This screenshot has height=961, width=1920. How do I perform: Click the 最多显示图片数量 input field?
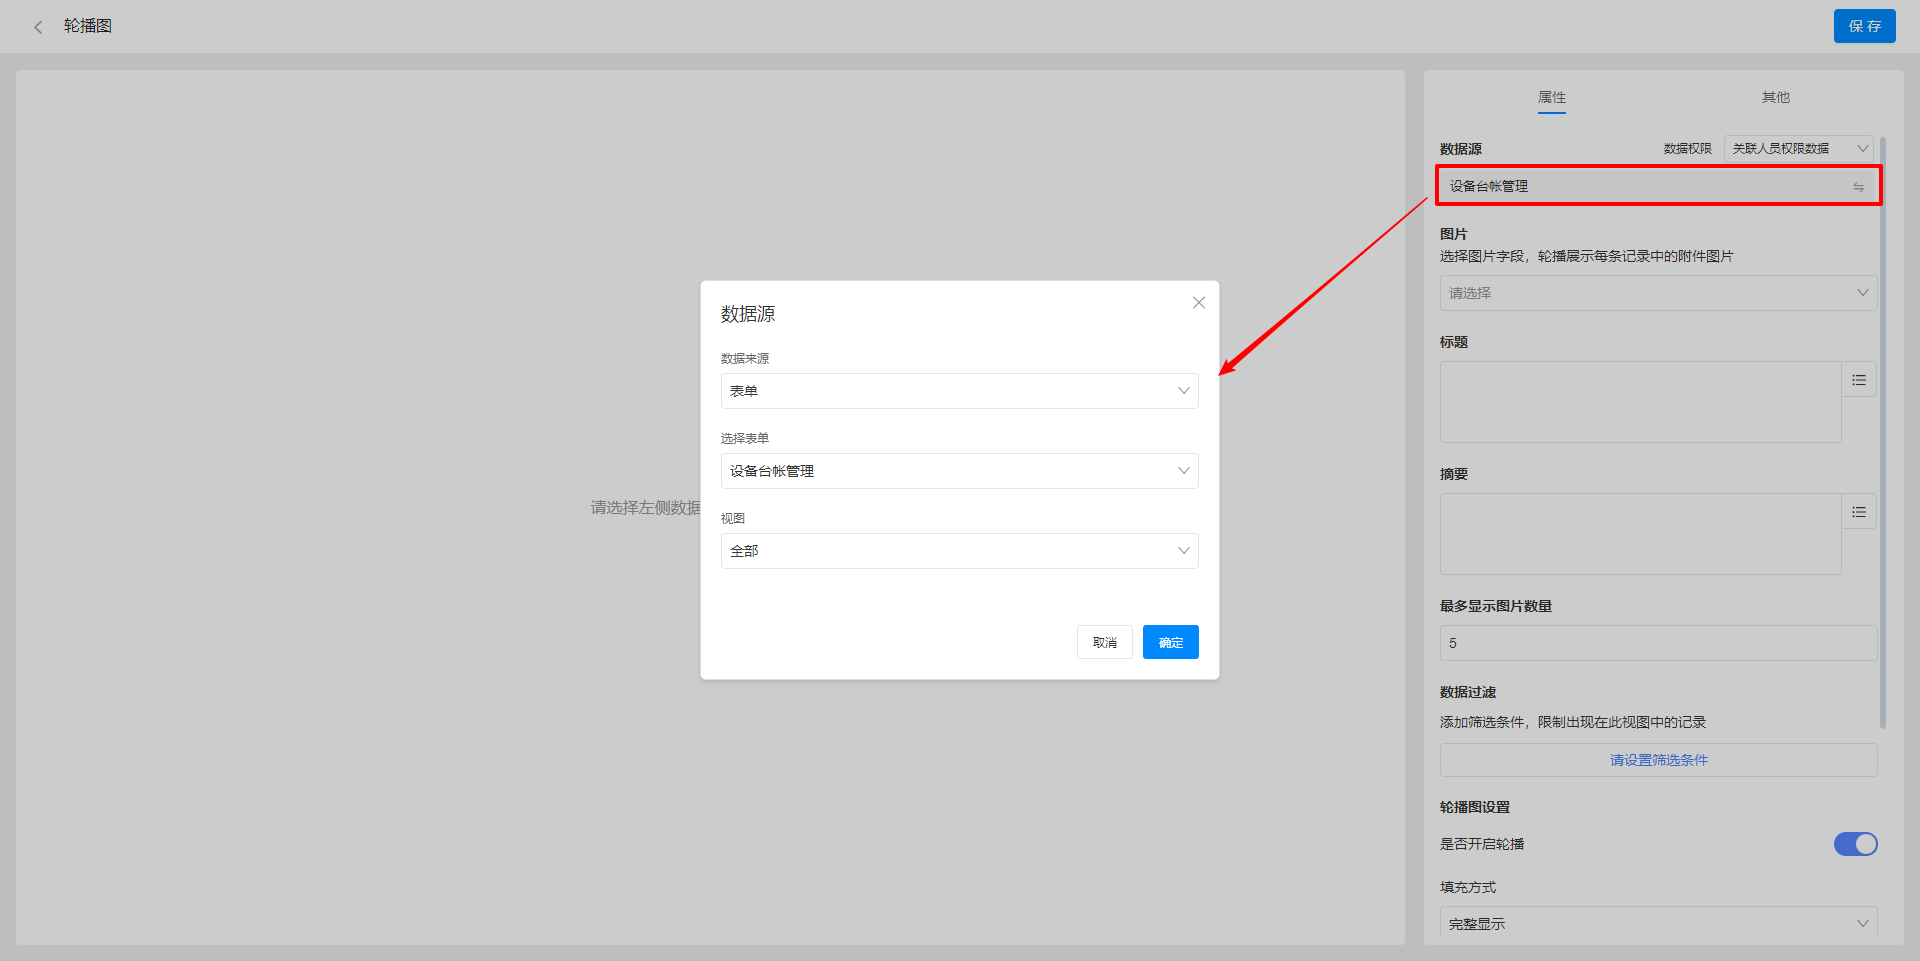pyautogui.click(x=1657, y=643)
